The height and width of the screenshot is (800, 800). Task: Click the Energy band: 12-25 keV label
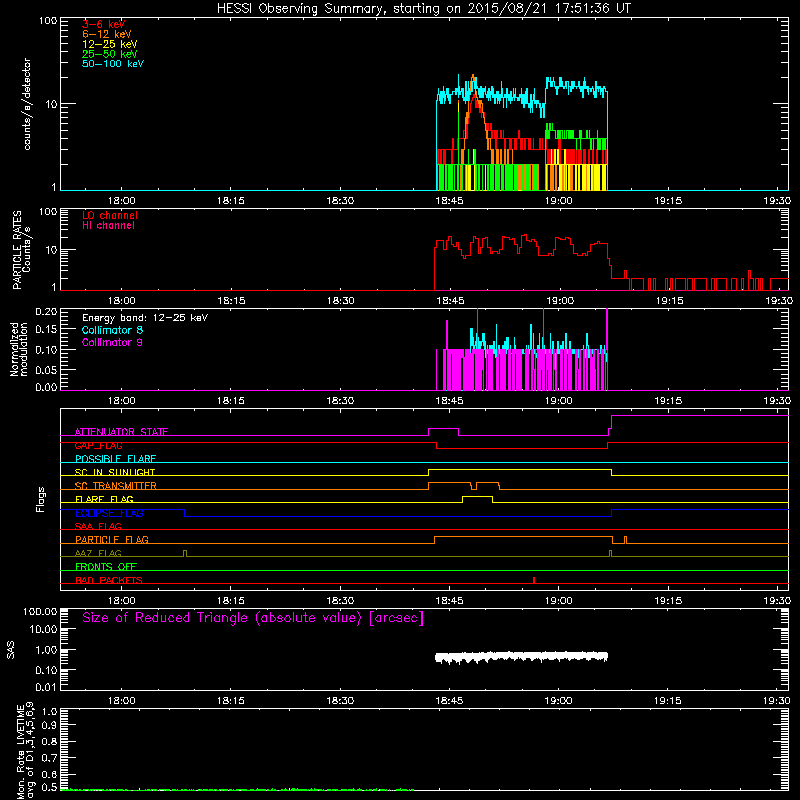click(x=145, y=318)
